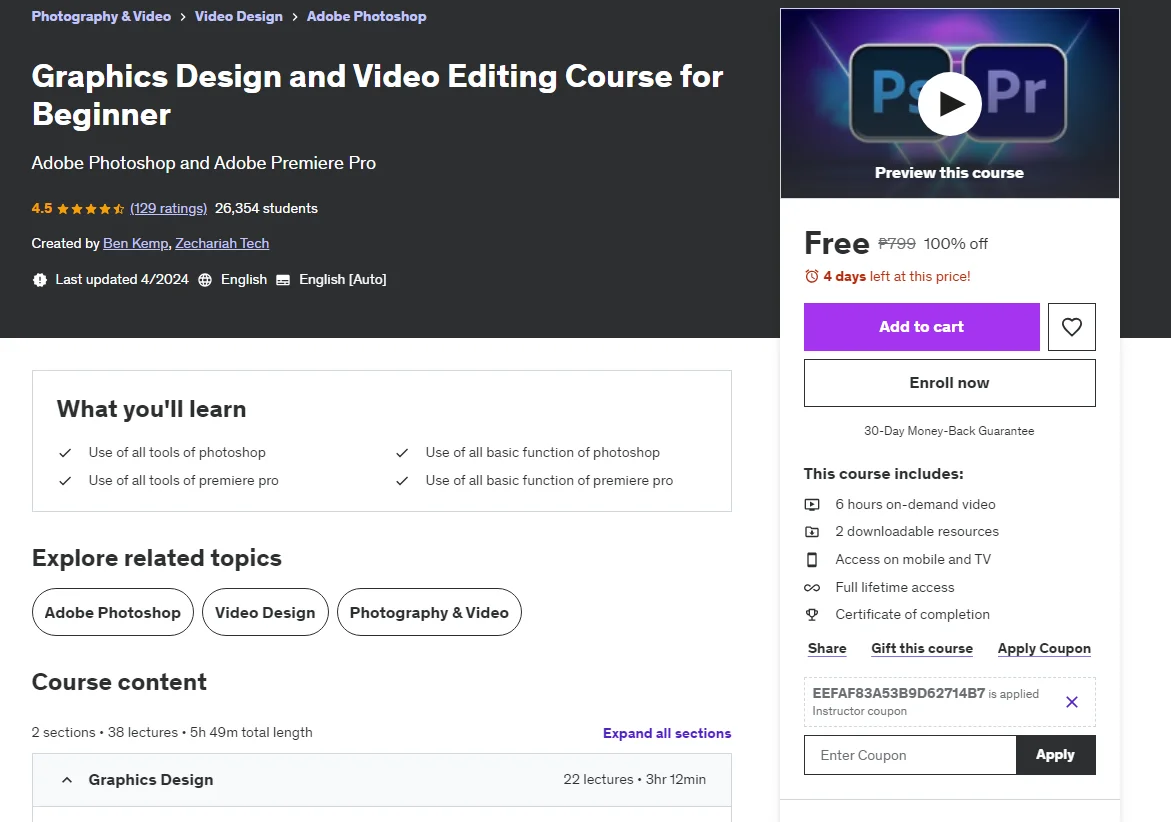This screenshot has width=1171, height=822.
Task: Select the Adobe Photoshop topic chip
Action: (113, 612)
